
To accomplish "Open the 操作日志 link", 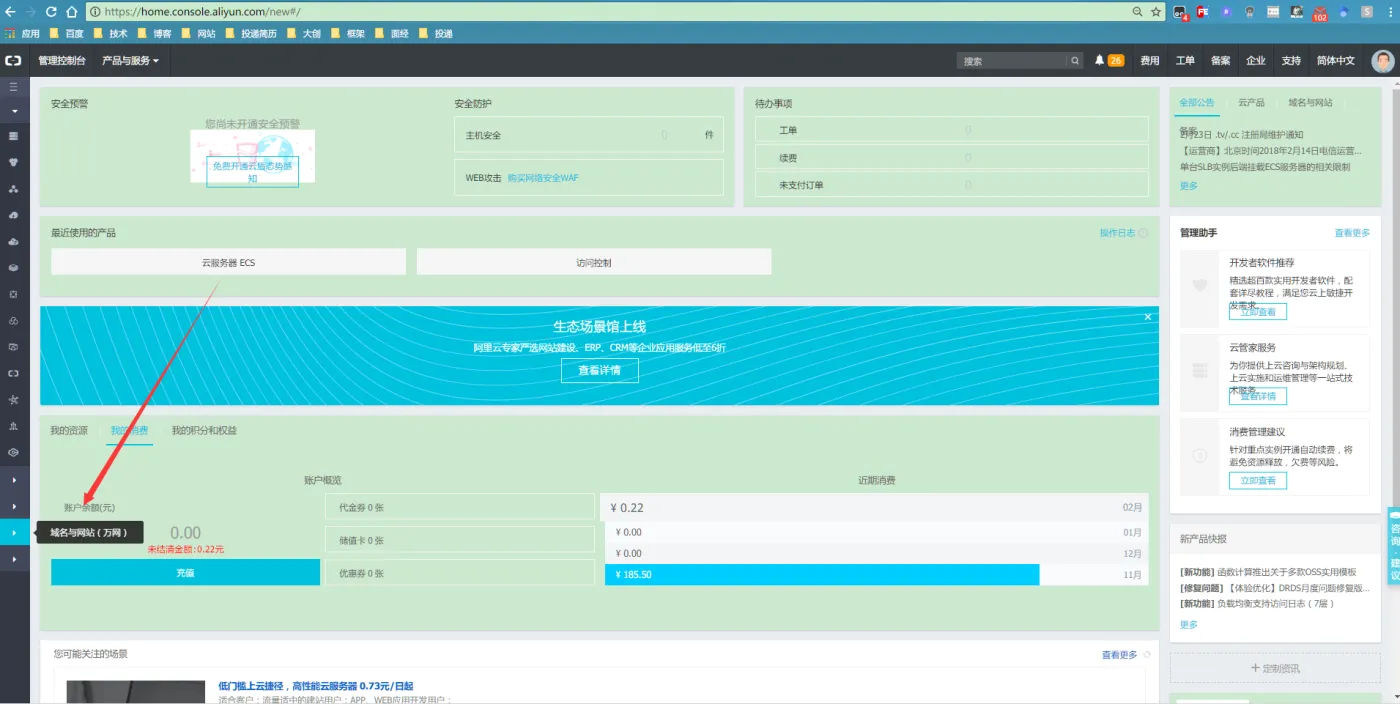I will [x=1117, y=233].
